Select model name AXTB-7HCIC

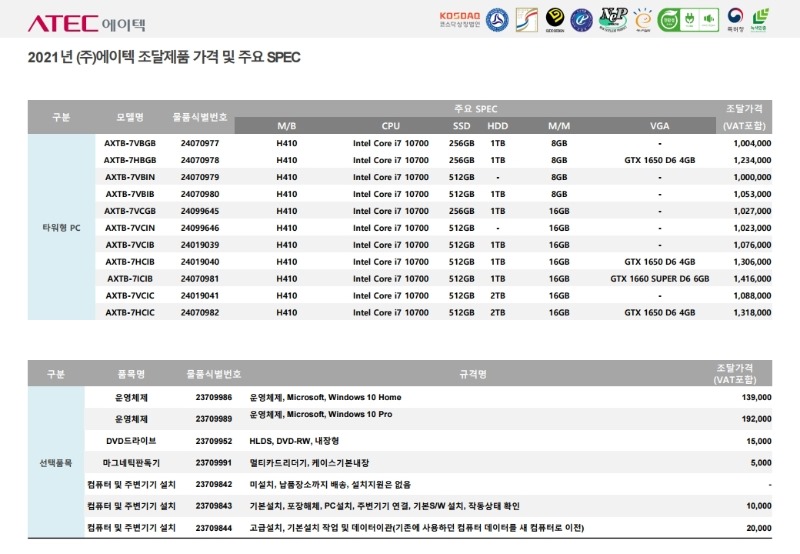(130, 312)
